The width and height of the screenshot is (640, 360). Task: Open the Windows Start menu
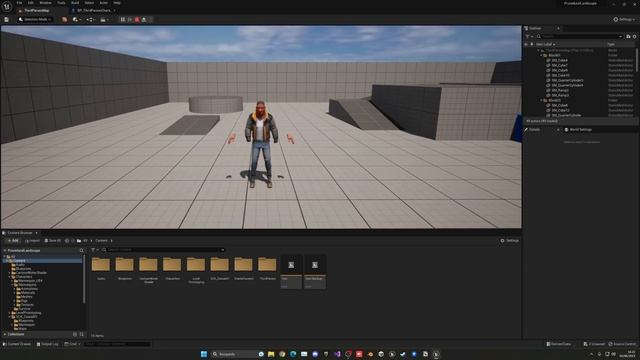204,354
